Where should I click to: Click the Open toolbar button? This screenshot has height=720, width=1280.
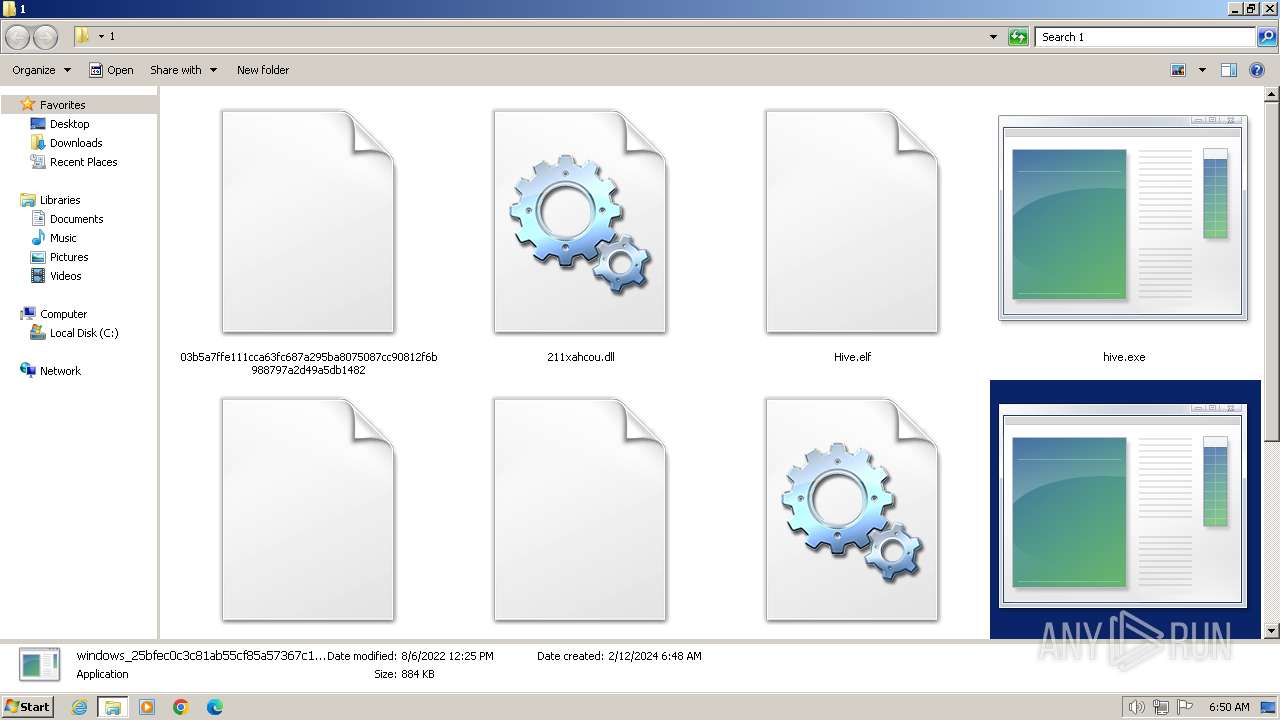111,70
